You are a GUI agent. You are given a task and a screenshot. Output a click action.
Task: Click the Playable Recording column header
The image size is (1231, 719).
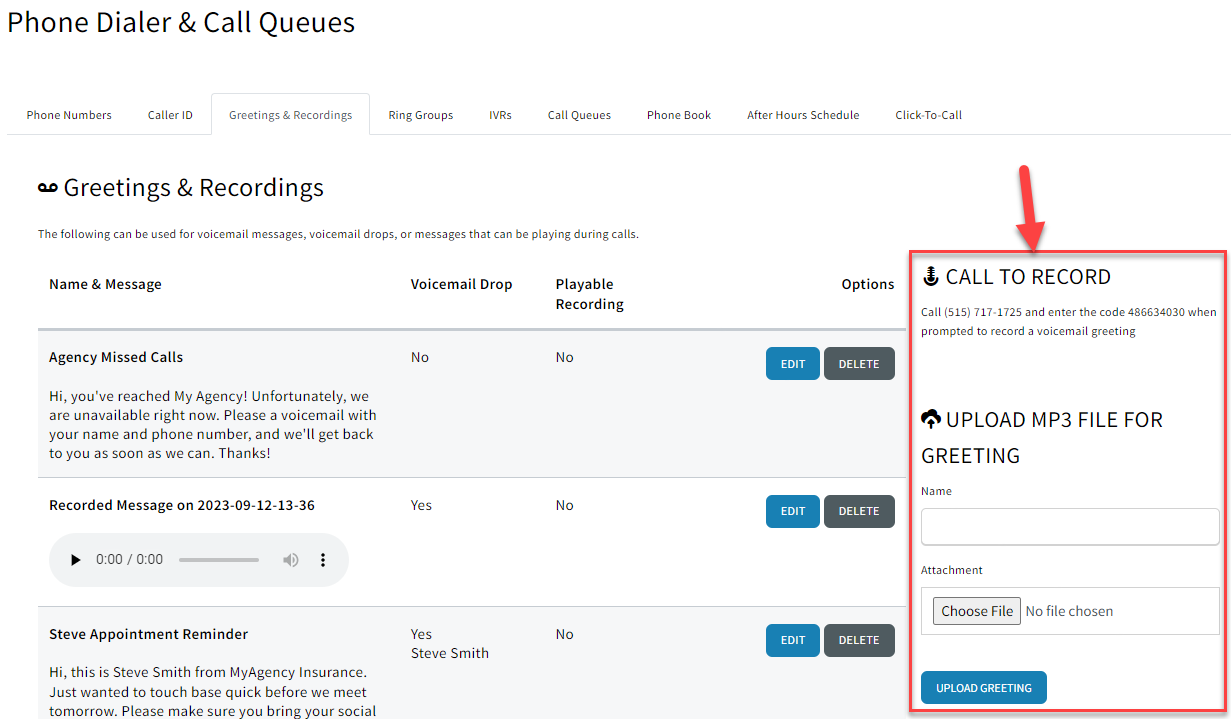[x=590, y=294]
